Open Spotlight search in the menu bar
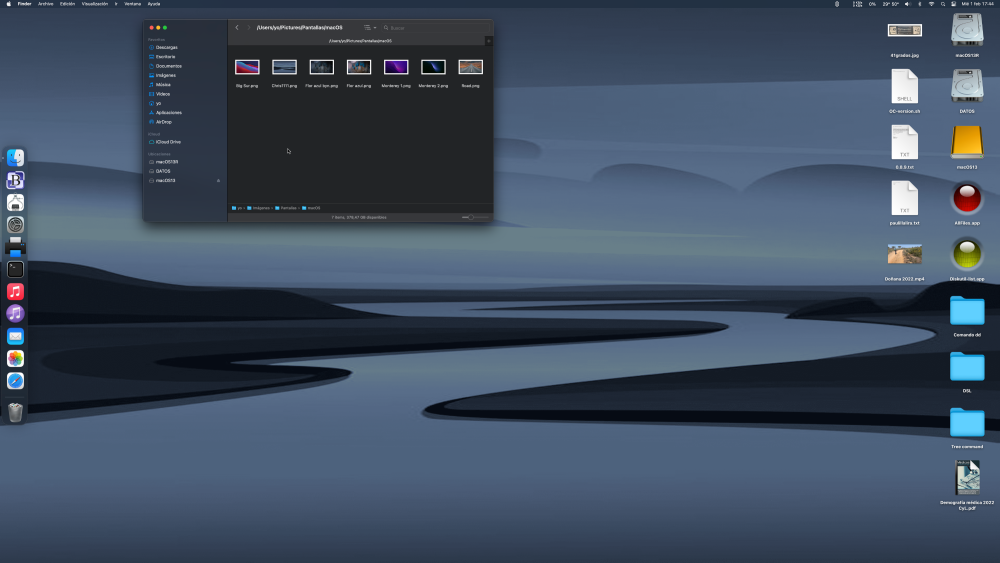1000x563 pixels. [943, 4]
